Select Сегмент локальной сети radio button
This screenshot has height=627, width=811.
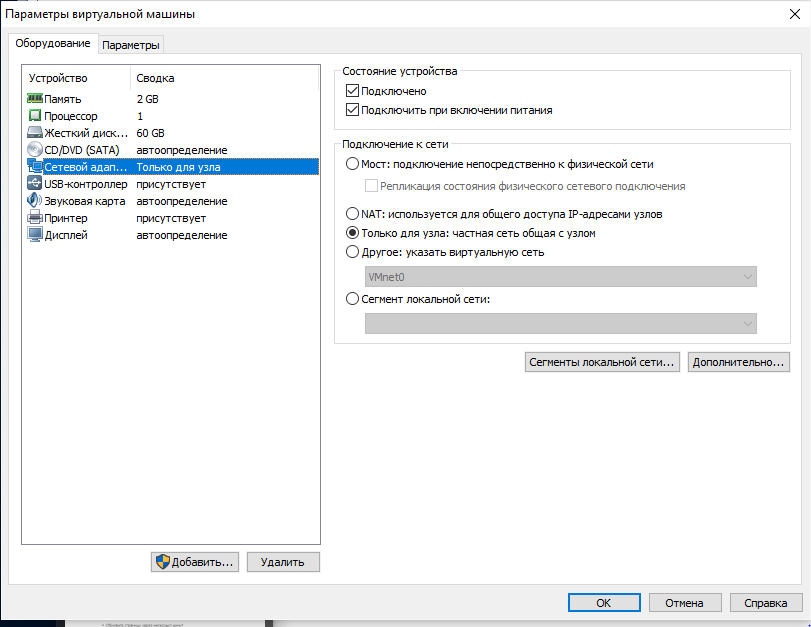click(x=352, y=299)
